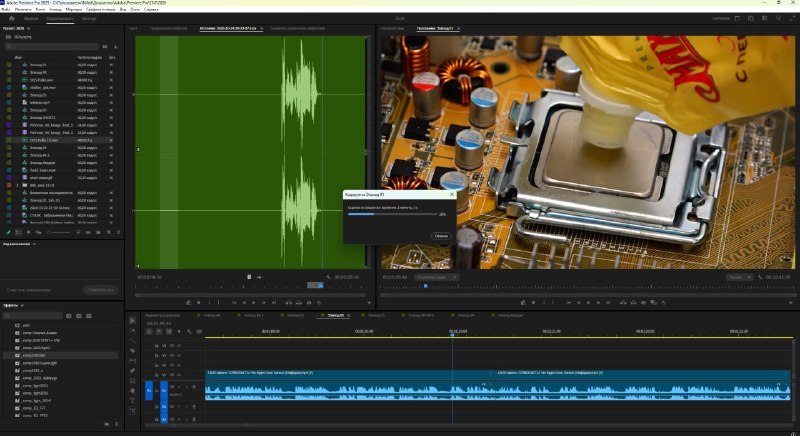Open the Home screen icon

click(12, 18)
